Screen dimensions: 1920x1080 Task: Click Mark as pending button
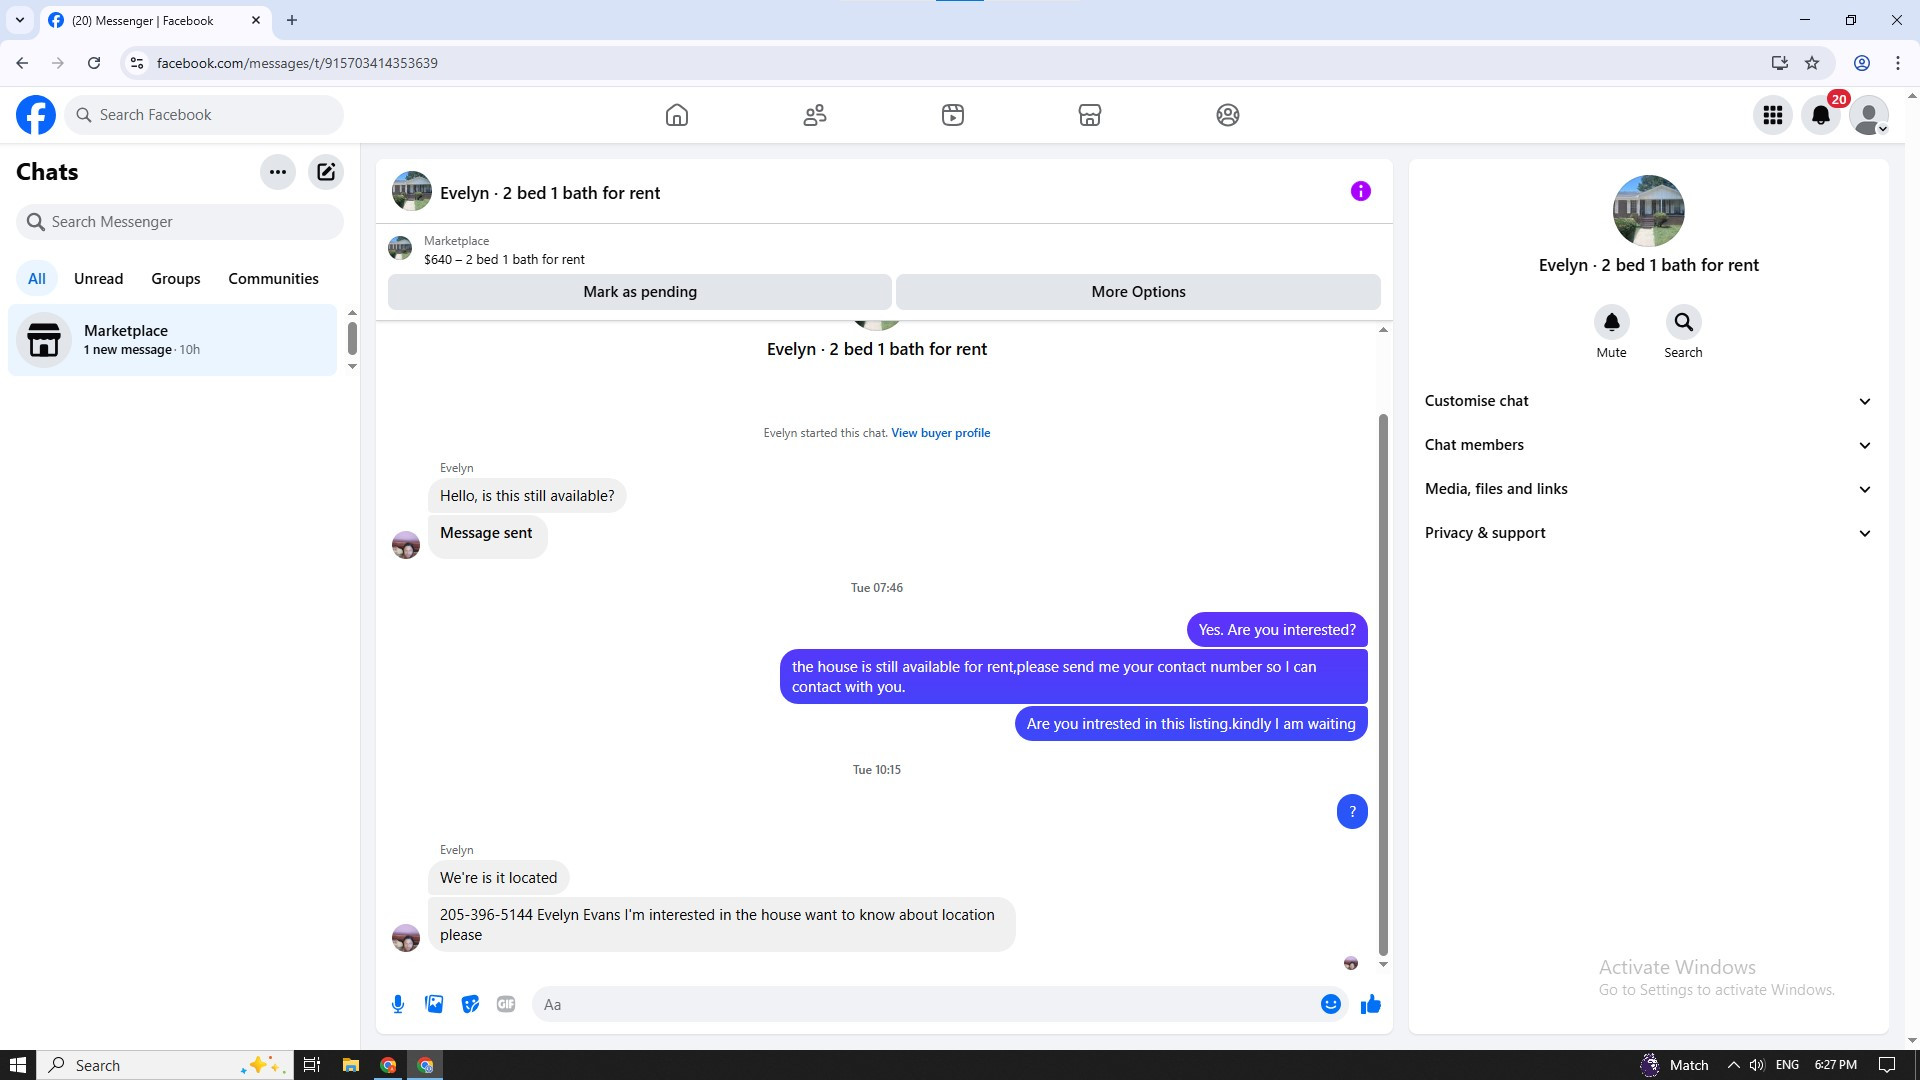point(640,292)
